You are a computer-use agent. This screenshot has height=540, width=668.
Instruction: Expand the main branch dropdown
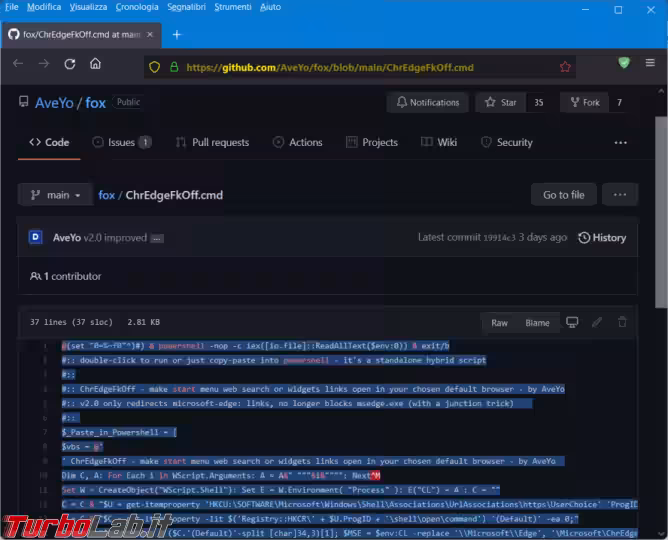pyautogui.click(x=56, y=195)
